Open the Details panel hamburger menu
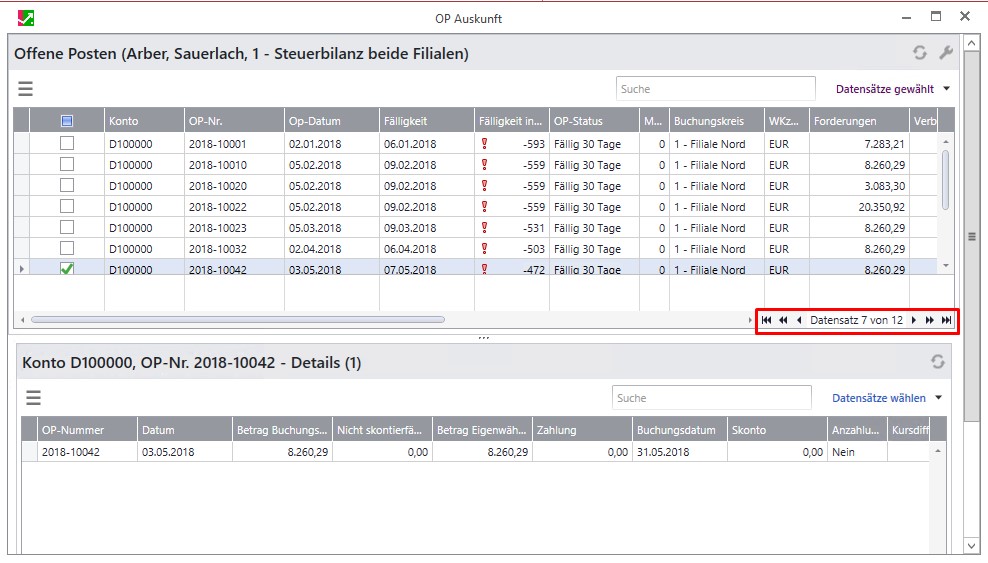Viewport: 988px width, 563px height. 34,398
